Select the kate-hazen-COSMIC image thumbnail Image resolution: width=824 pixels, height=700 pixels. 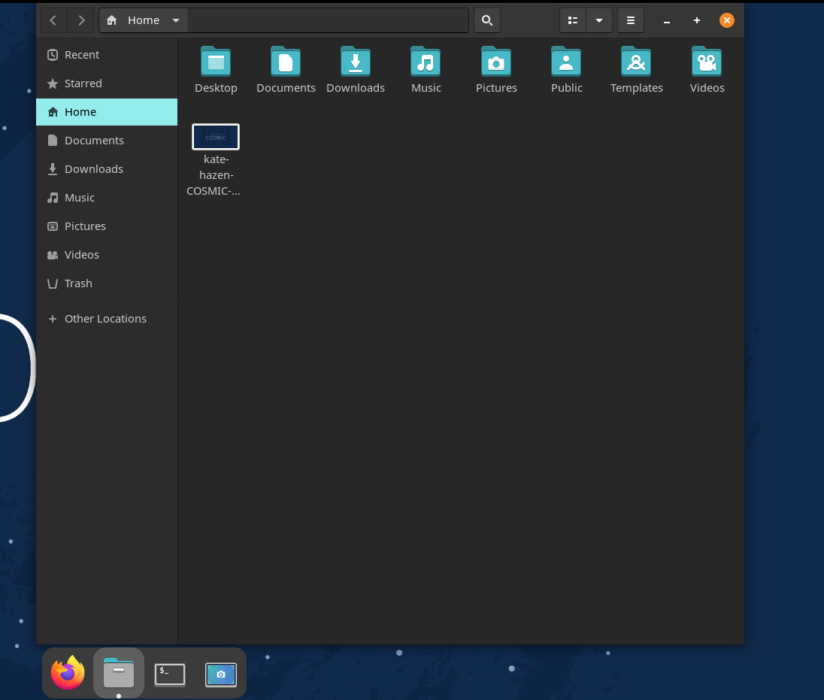(x=216, y=137)
